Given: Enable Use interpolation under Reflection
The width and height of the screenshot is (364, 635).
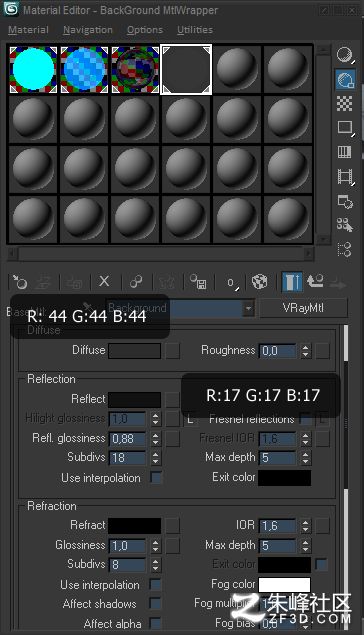Looking at the screenshot, I should click(156, 477).
